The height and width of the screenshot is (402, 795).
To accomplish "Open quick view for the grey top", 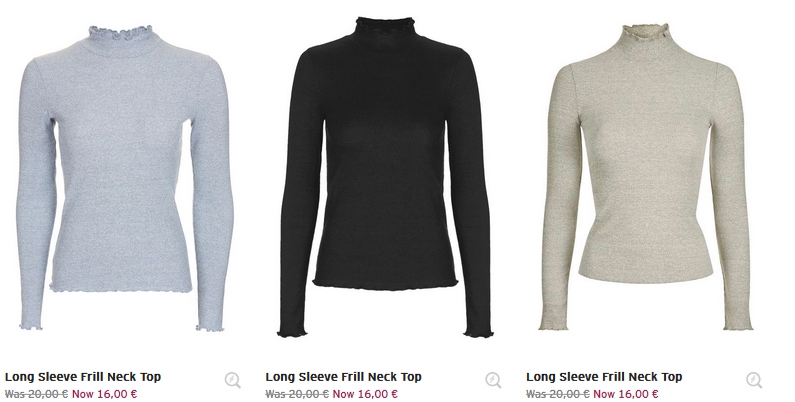I will pos(233,380).
